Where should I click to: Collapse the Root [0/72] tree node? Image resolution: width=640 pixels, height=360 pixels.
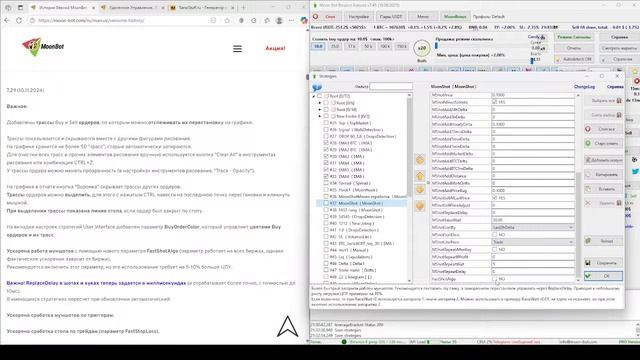[314, 96]
